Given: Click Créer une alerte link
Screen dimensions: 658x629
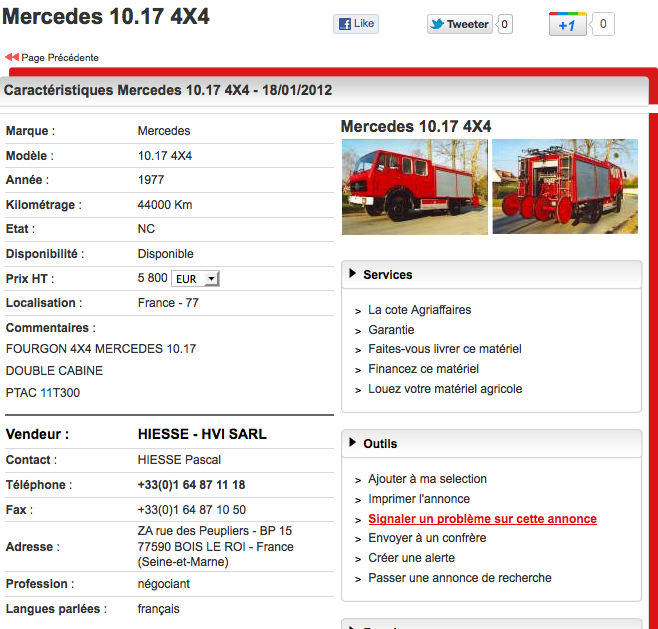Looking at the screenshot, I should pos(411,558).
